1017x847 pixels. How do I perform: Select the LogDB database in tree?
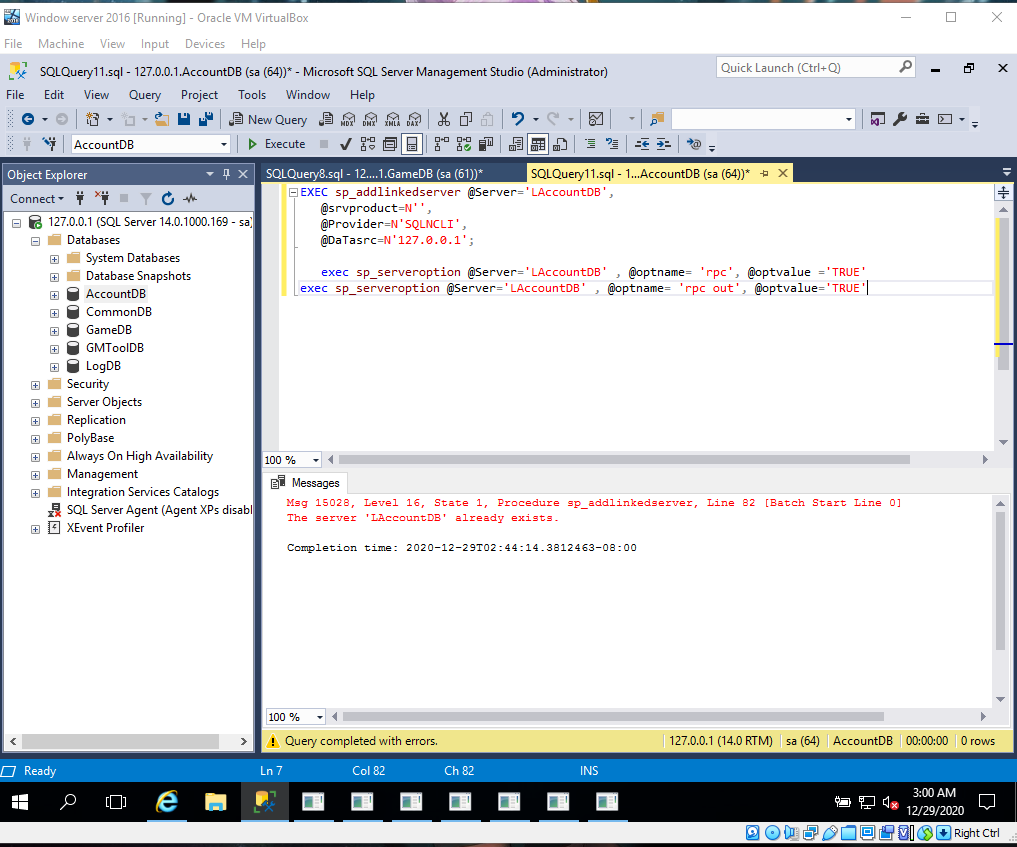point(103,366)
